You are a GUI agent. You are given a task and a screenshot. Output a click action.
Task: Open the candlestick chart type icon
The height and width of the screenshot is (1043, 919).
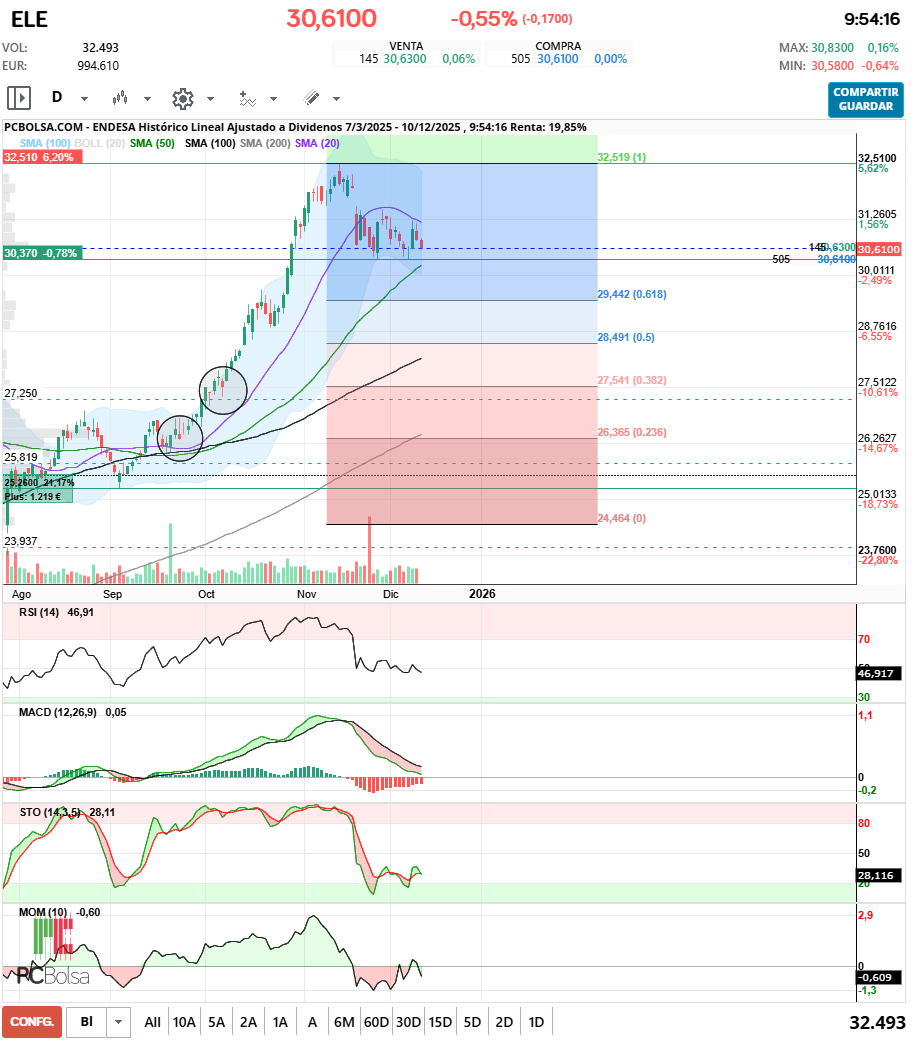tap(121, 98)
